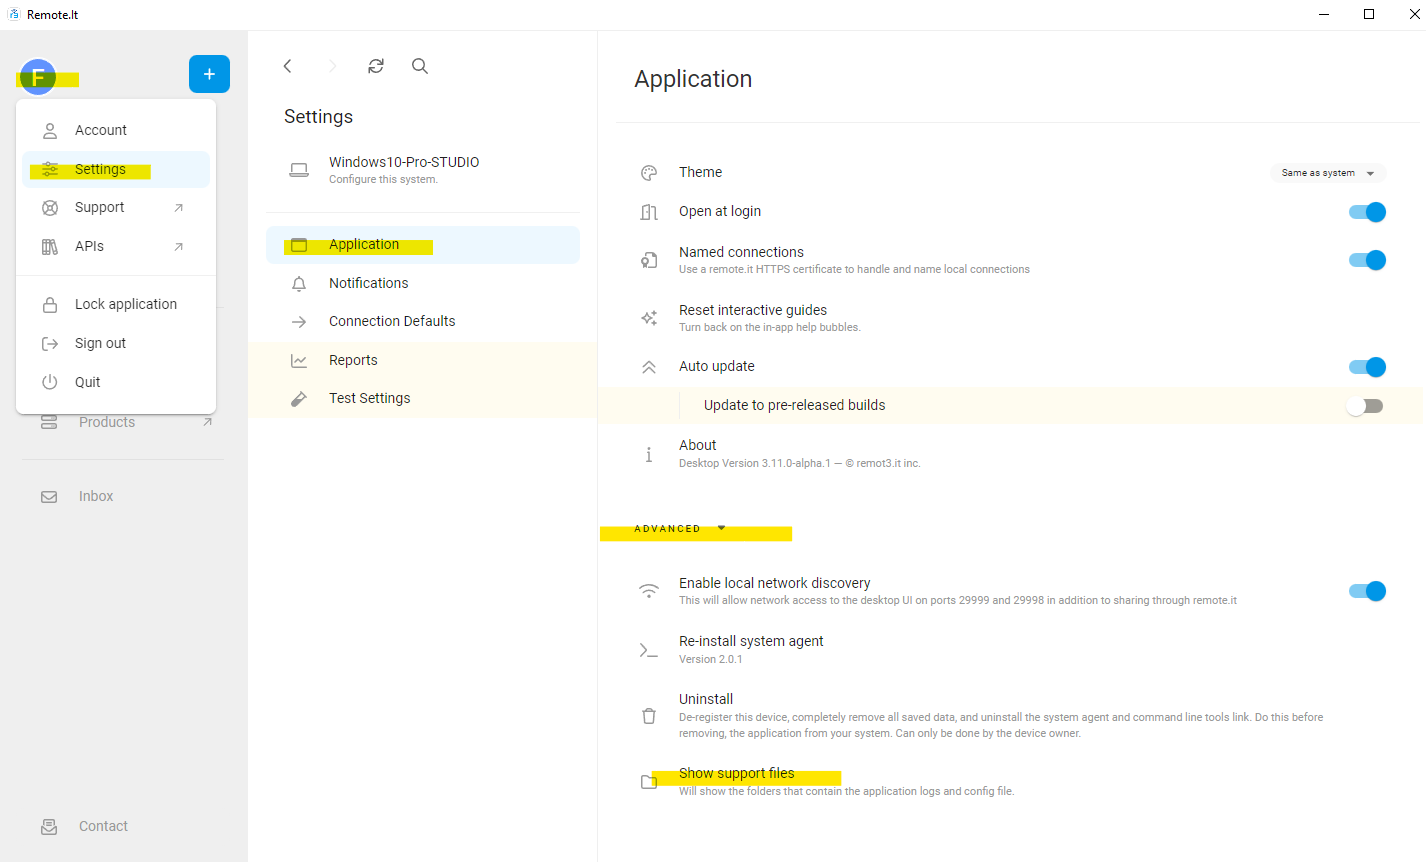Open the Application settings section

coord(423,245)
